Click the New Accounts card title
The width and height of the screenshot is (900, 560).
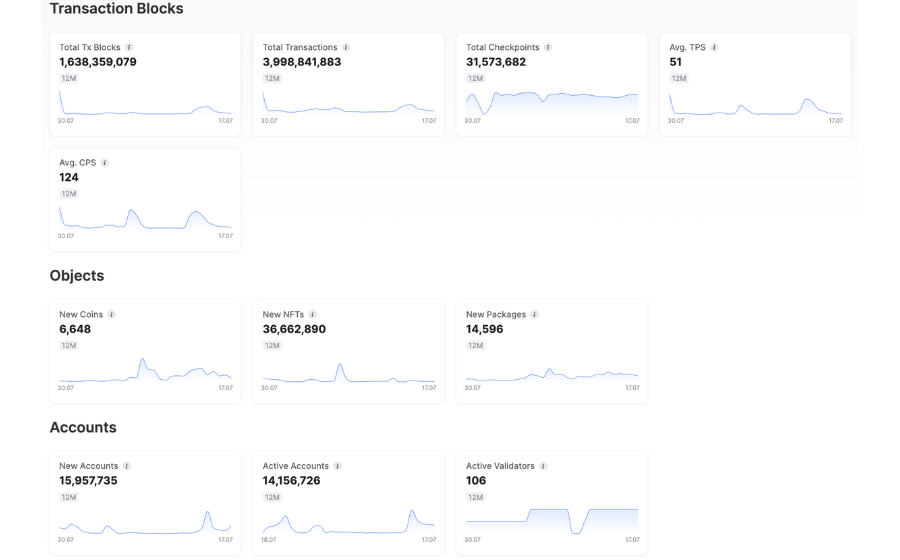pos(89,466)
